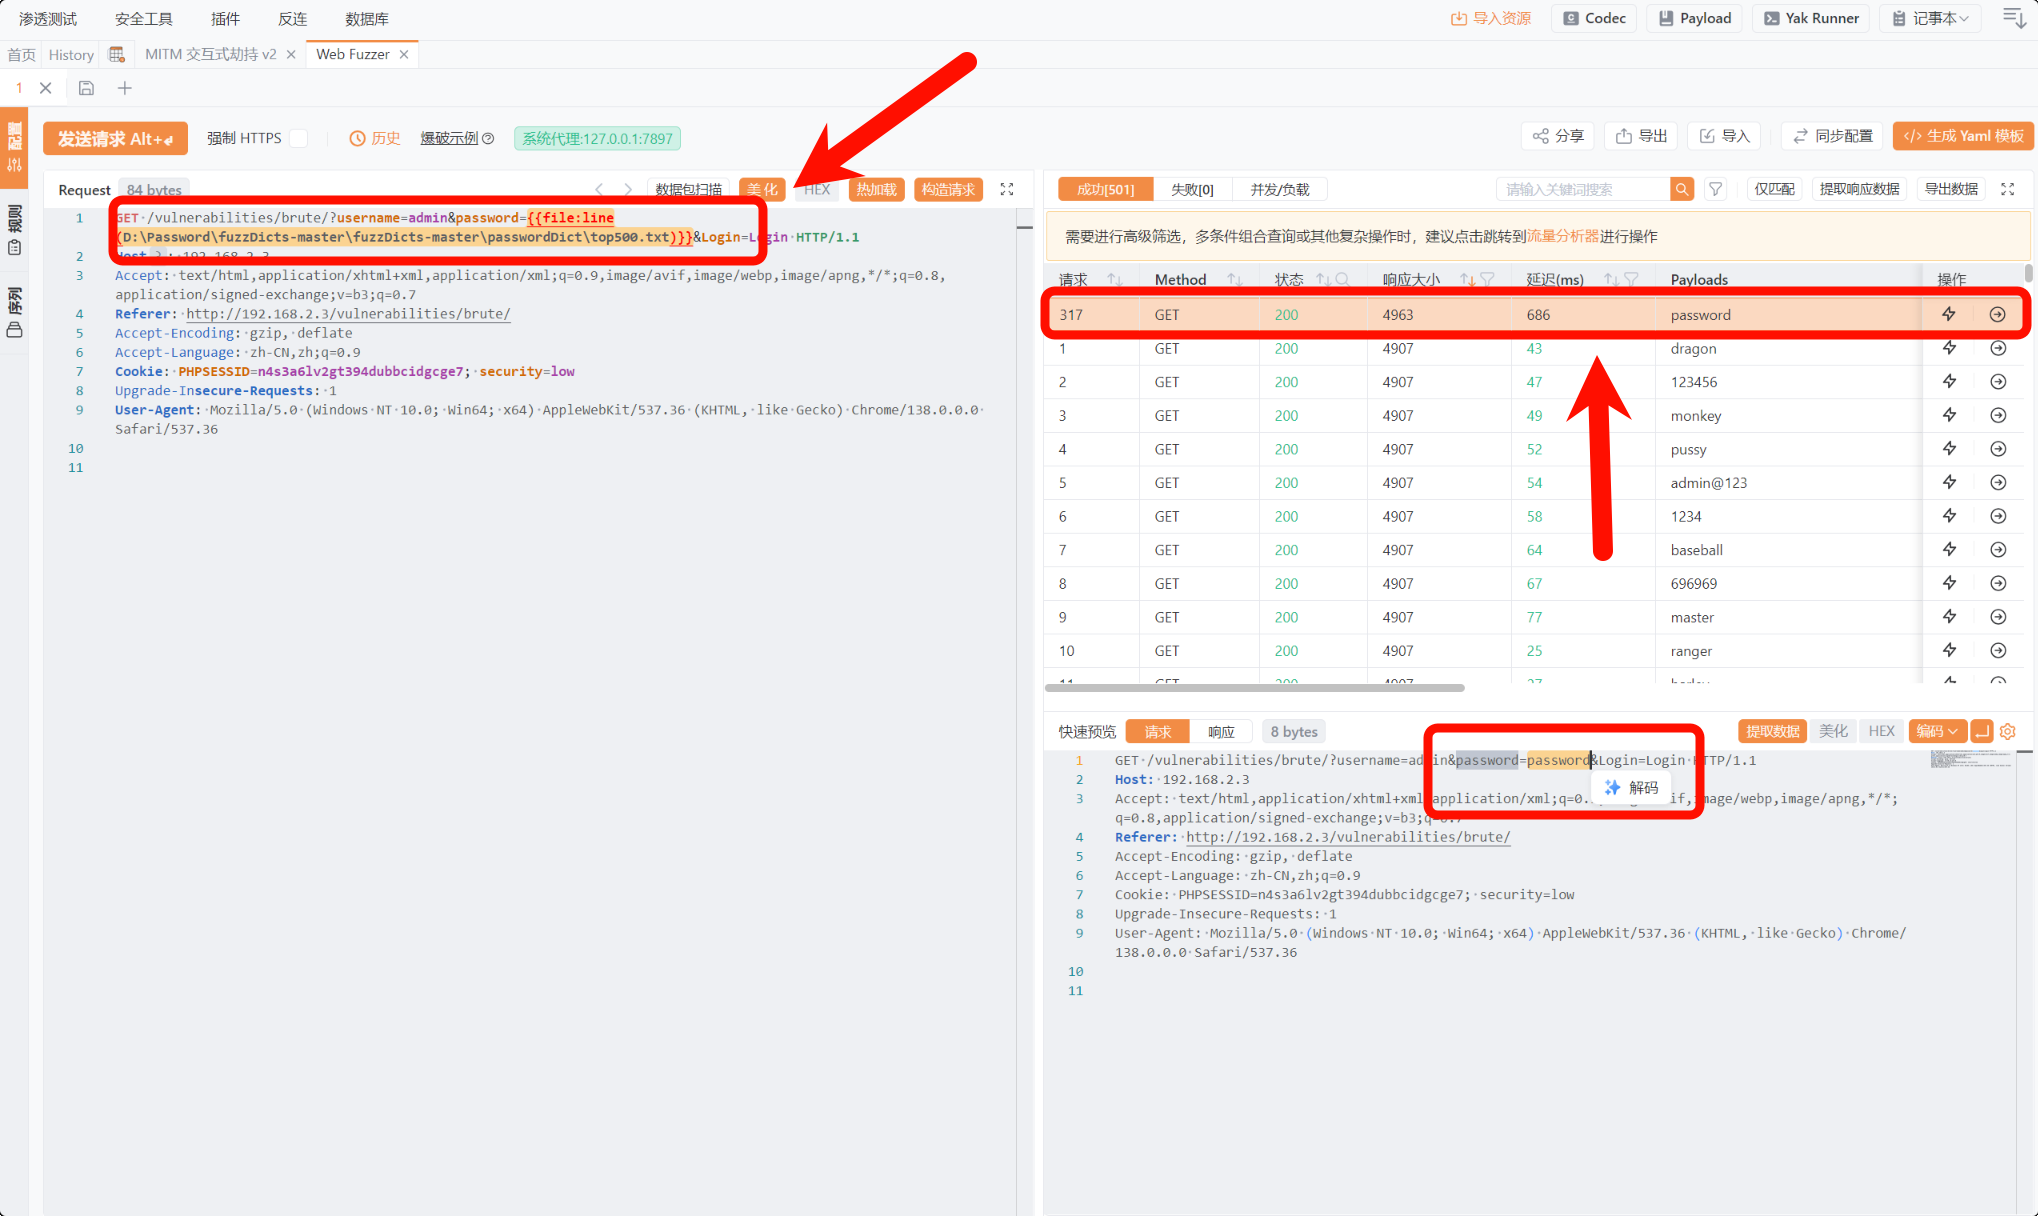Click the filter funnel icon in results toolbar

(1716, 189)
